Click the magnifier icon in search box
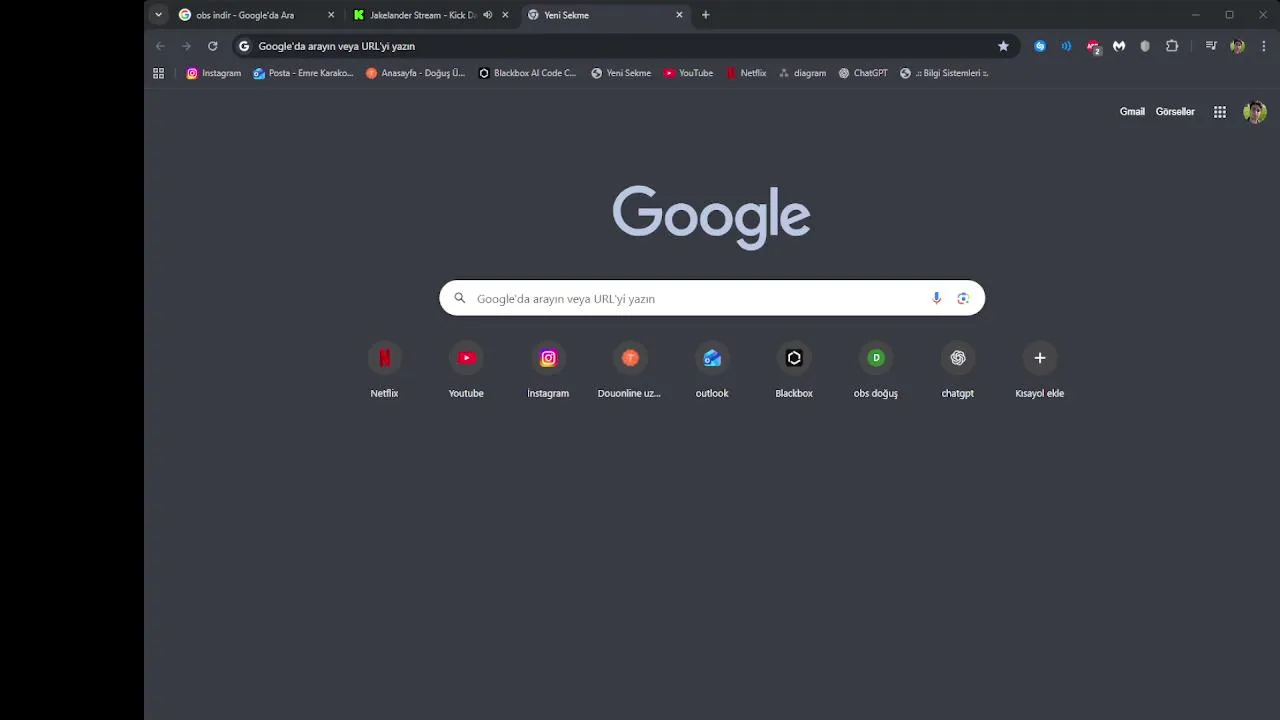1280x720 pixels. (x=460, y=298)
